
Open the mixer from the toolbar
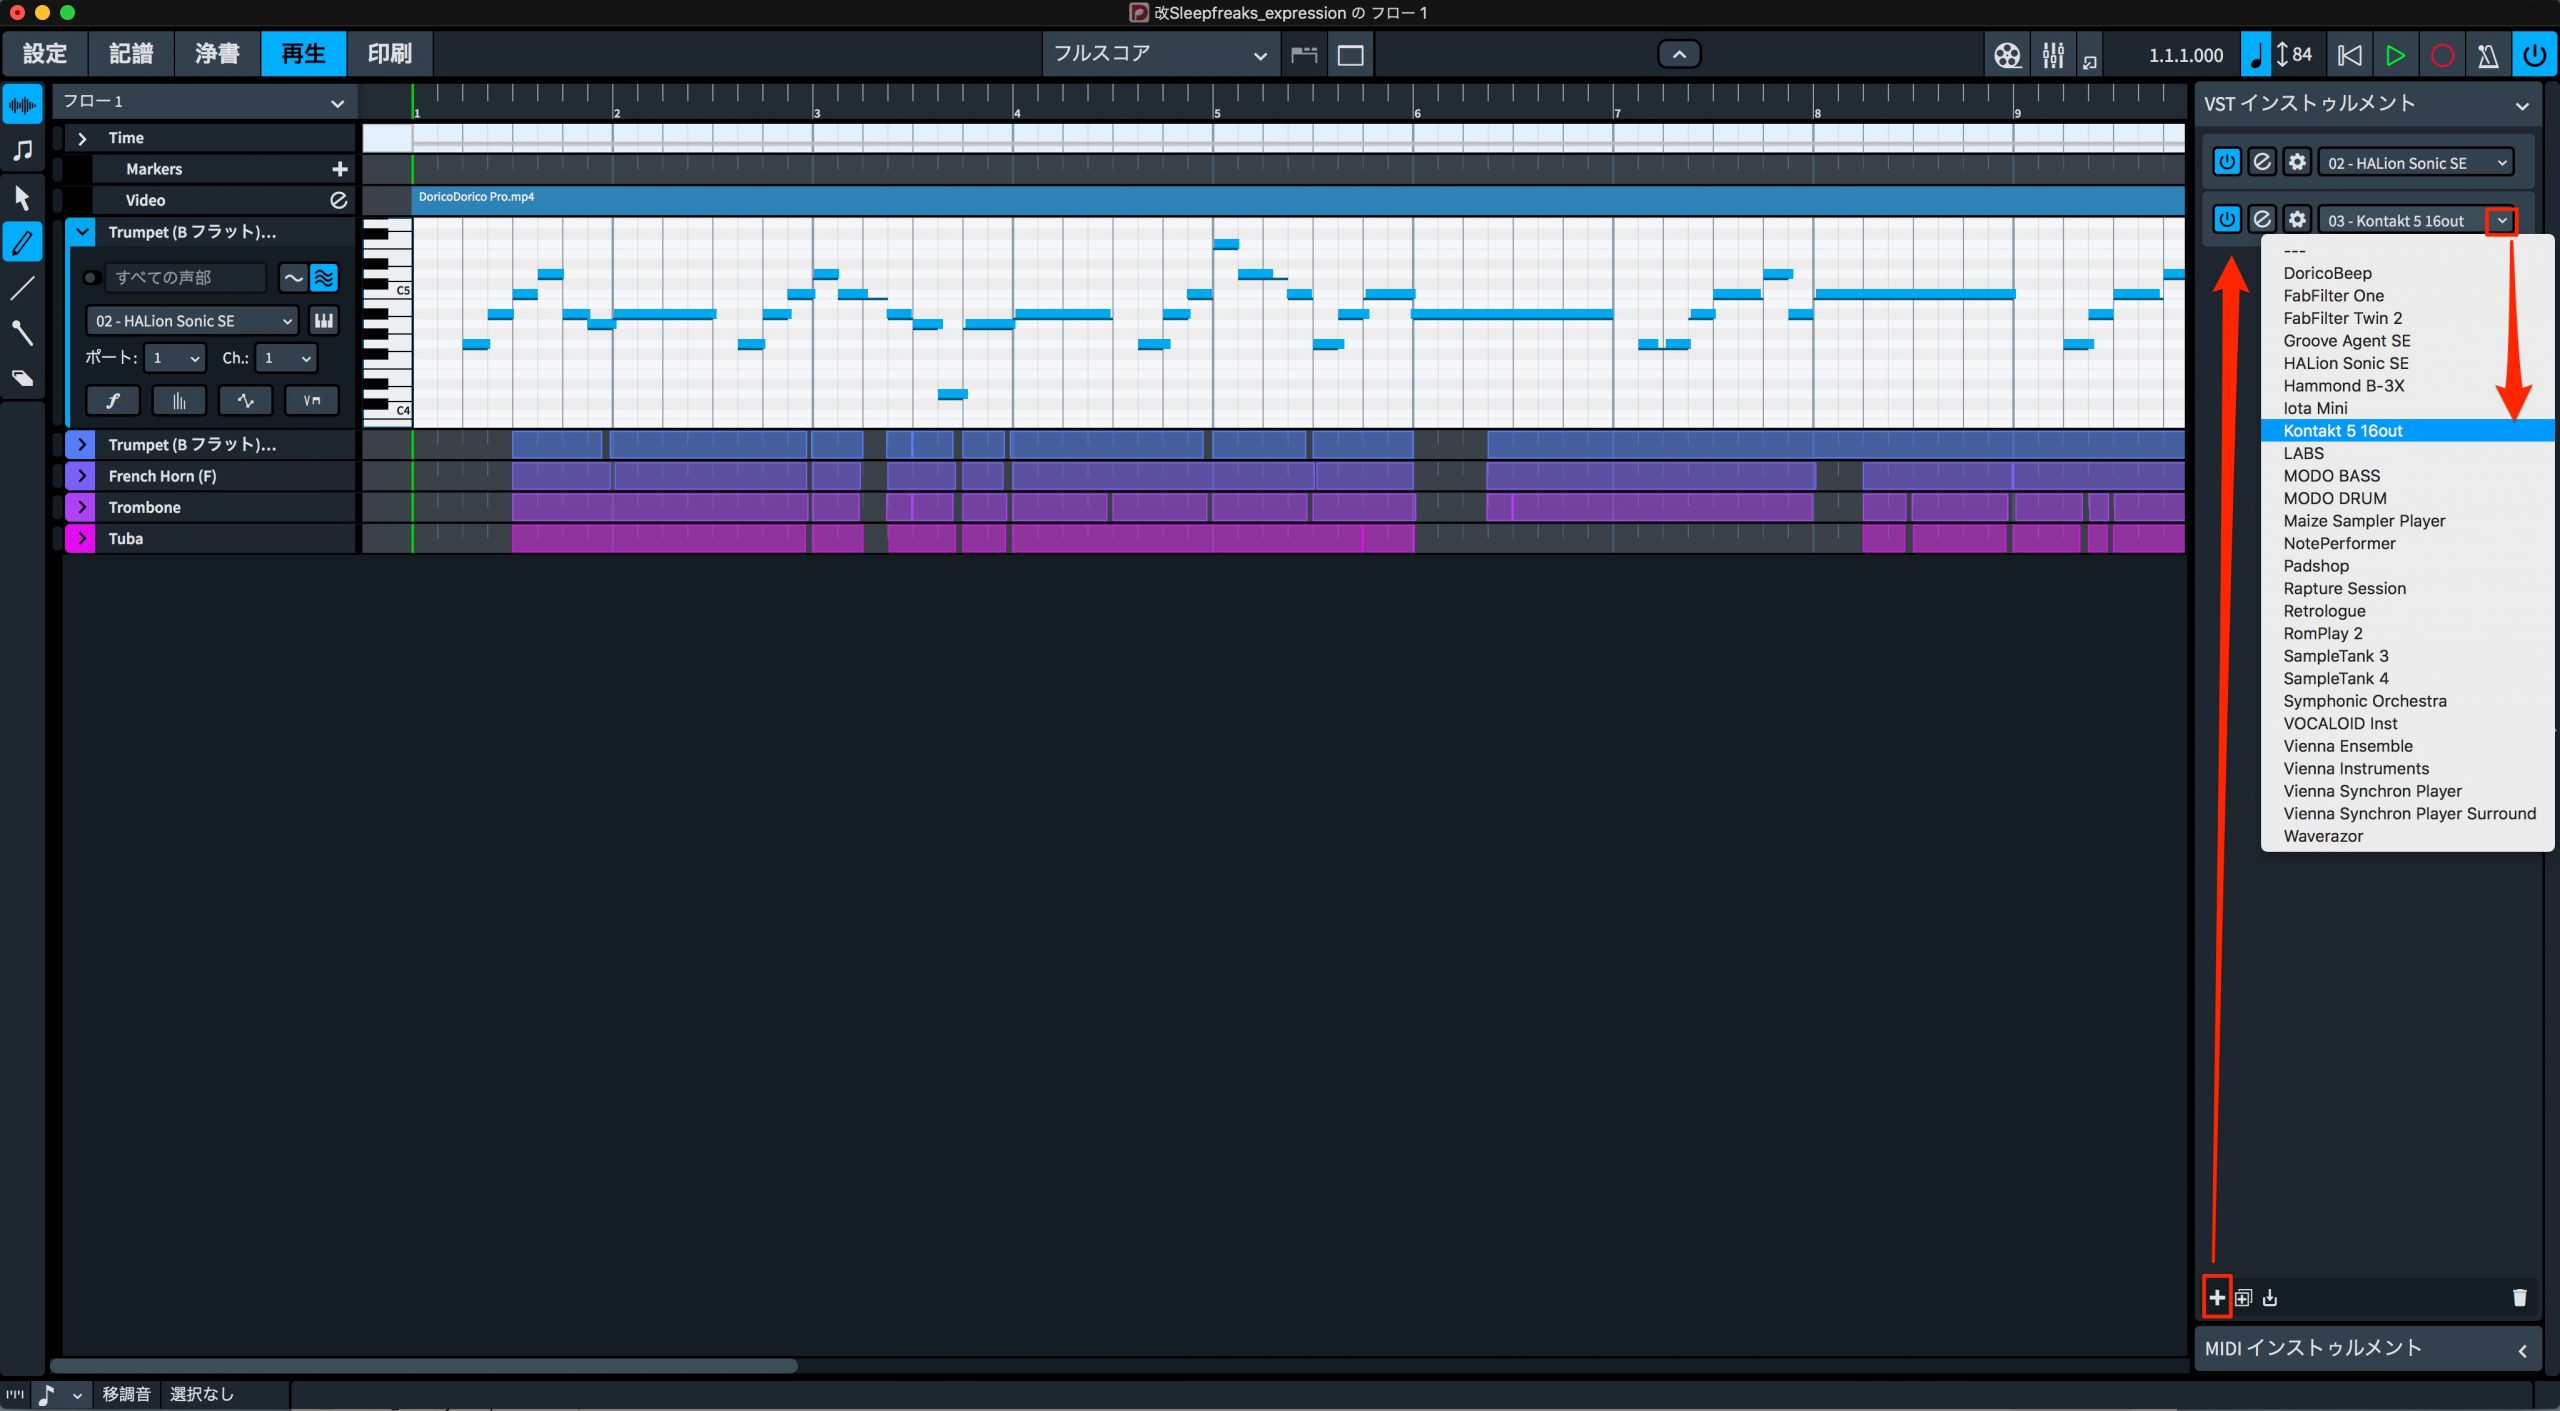[2053, 55]
